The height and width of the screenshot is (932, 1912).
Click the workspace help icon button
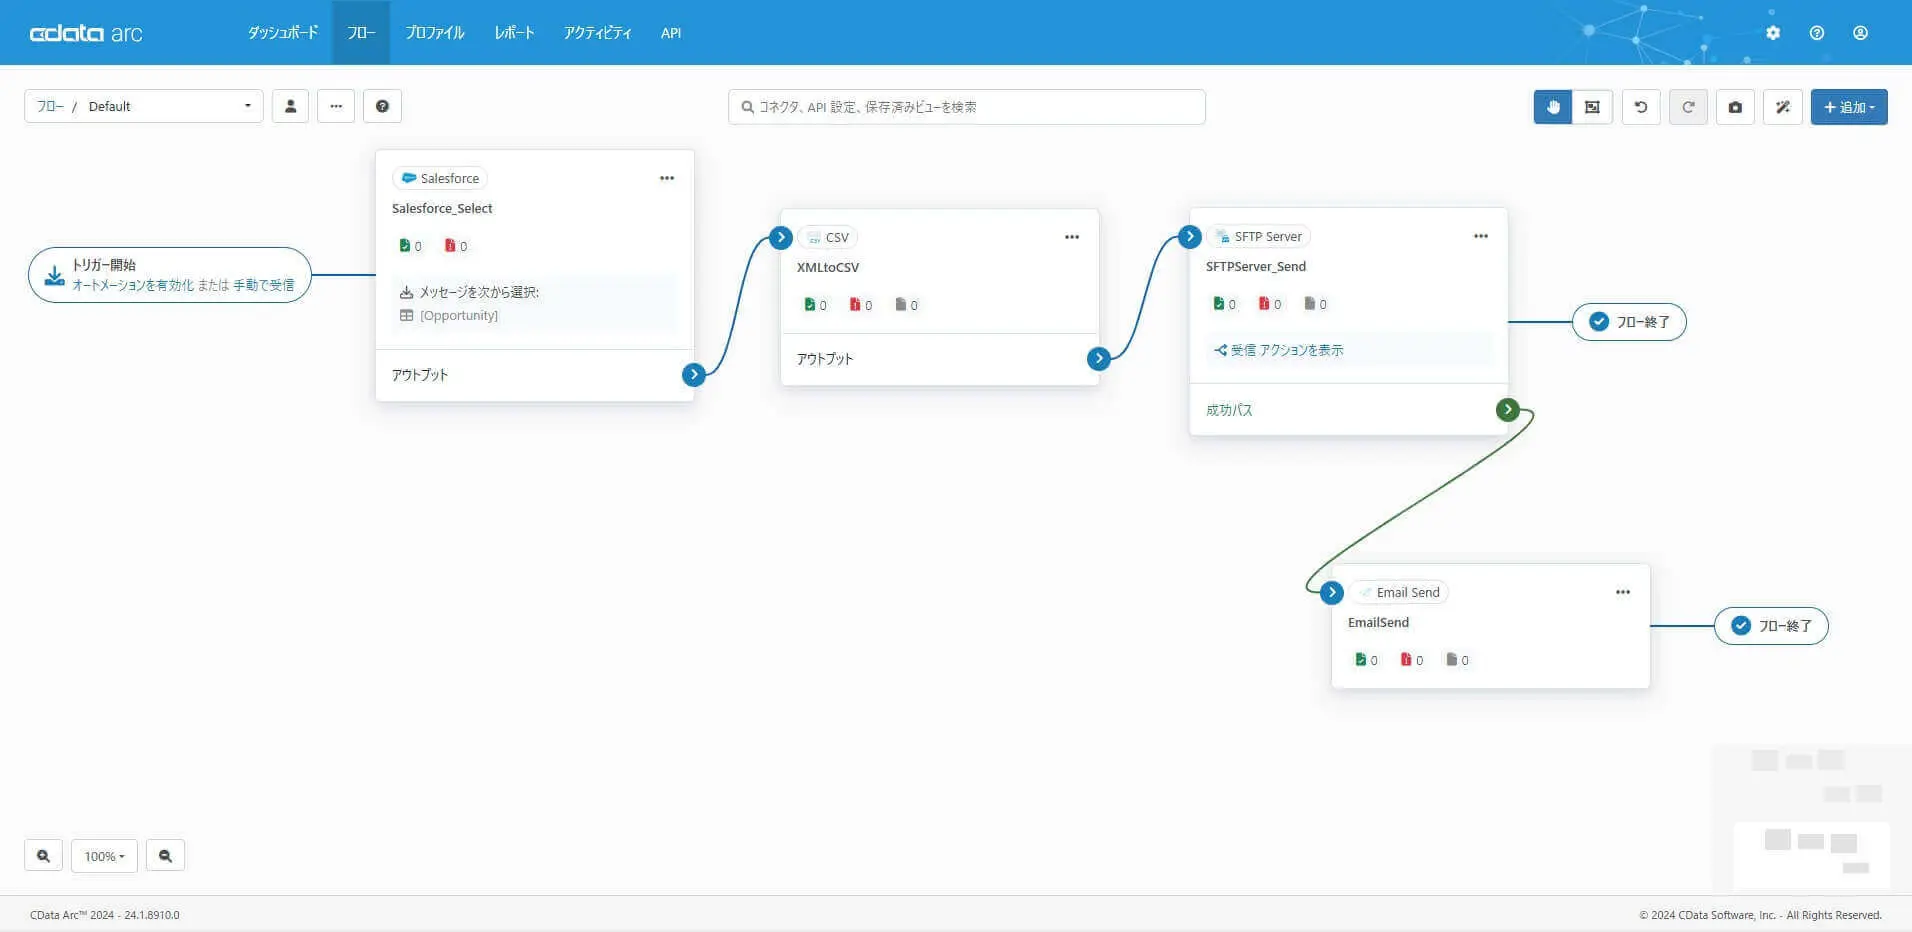(x=382, y=106)
